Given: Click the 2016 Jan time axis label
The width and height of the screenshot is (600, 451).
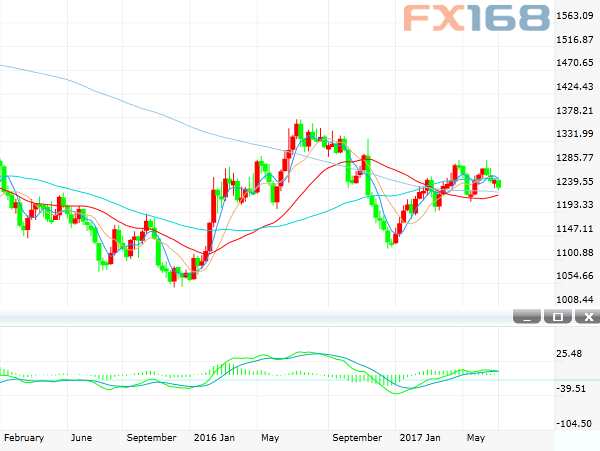Looking at the screenshot, I should 214,438.
